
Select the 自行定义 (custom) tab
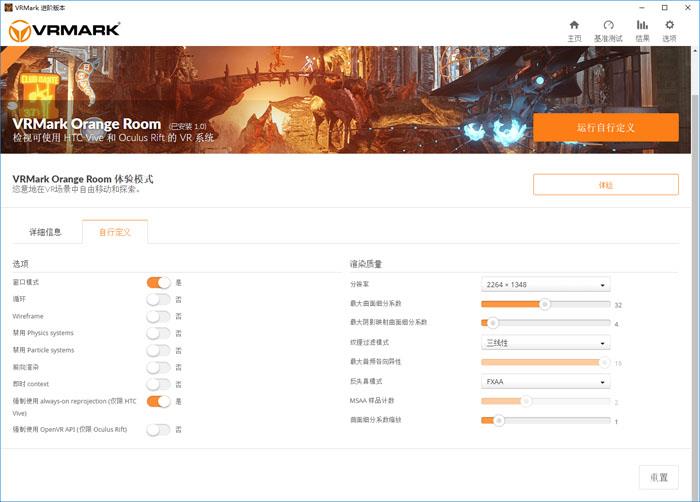coord(115,232)
